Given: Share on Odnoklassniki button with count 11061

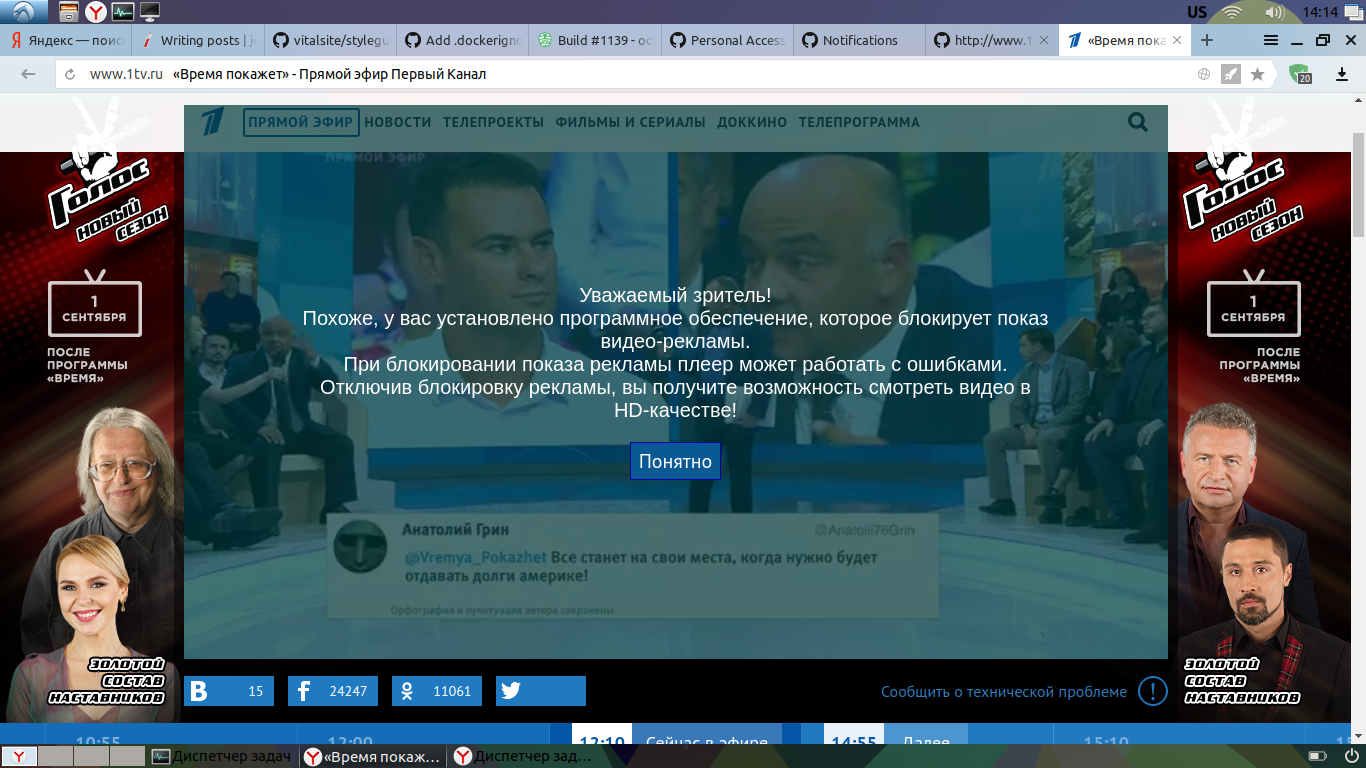Looking at the screenshot, I should [x=437, y=691].
